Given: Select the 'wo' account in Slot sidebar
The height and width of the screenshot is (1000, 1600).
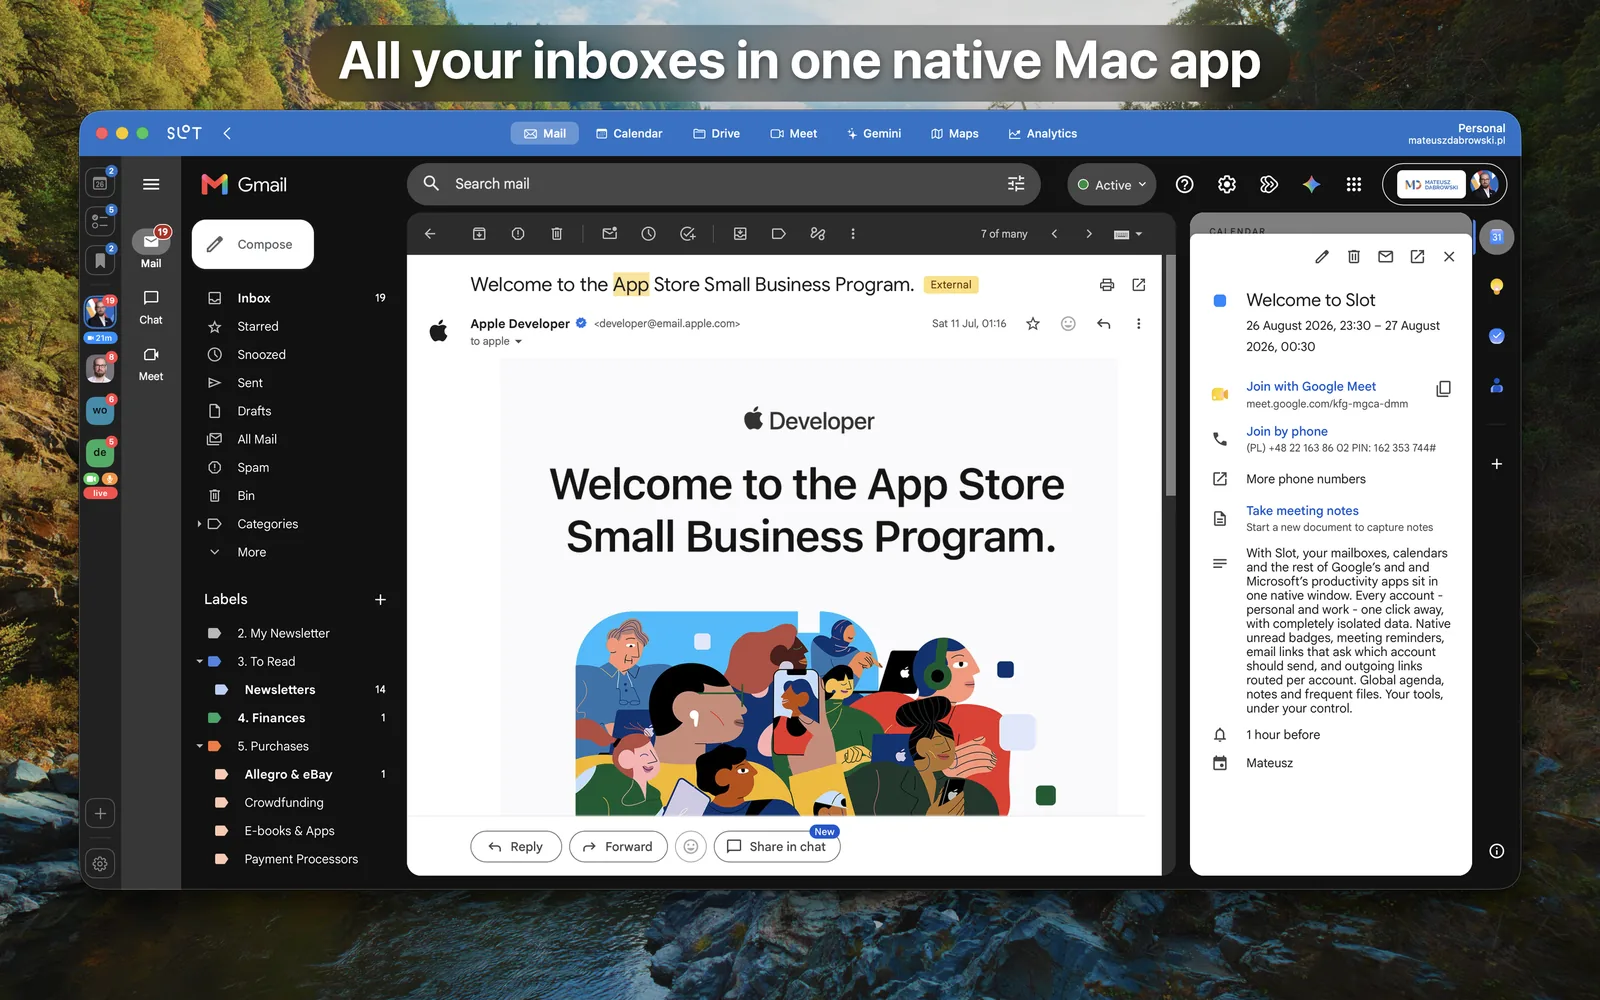Looking at the screenshot, I should coord(100,411).
